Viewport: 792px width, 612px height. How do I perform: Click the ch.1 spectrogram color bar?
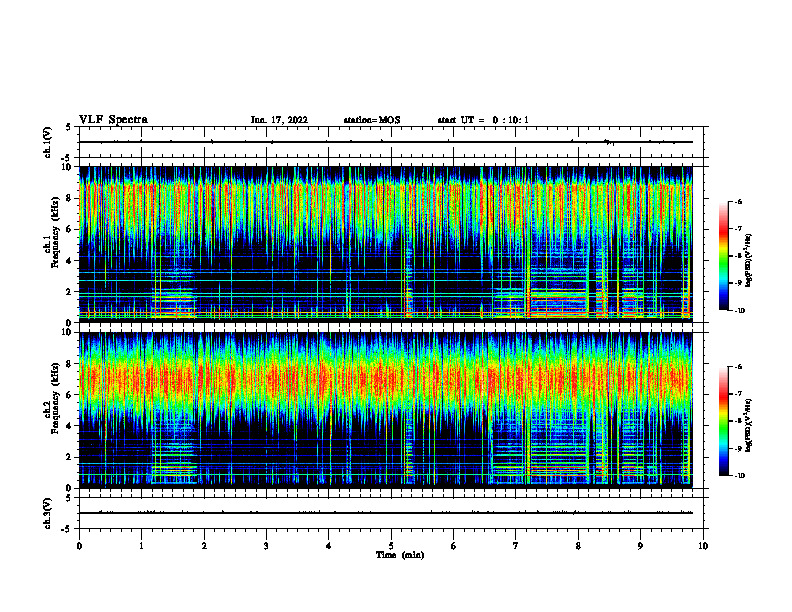(724, 256)
